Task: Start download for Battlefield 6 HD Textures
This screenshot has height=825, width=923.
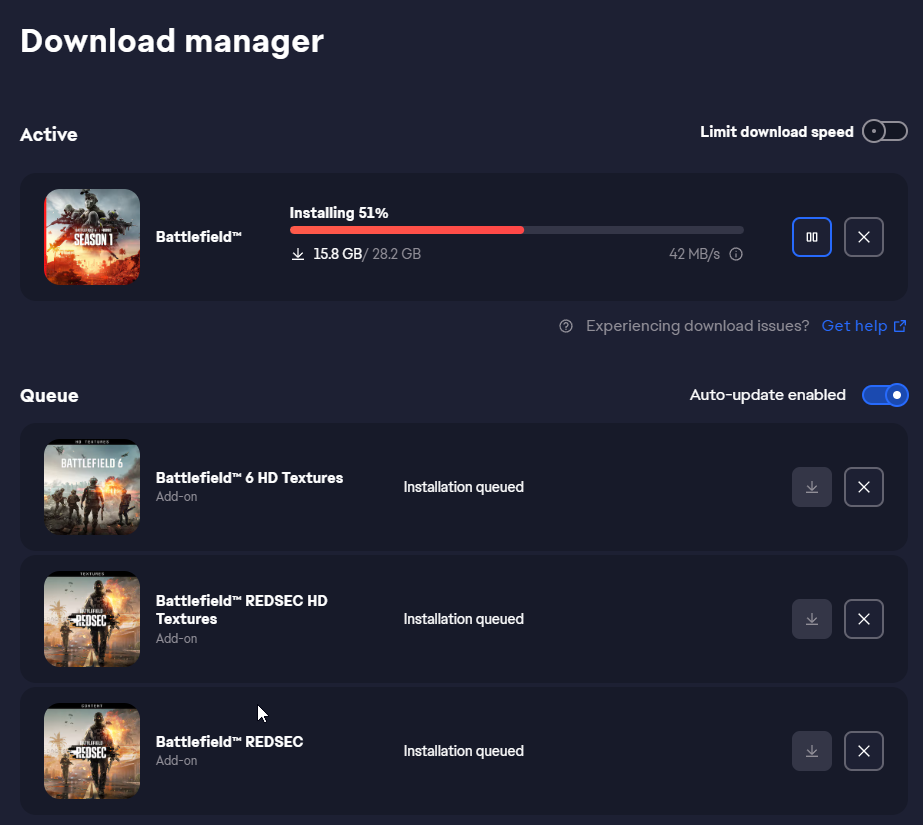Action: click(x=811, y=487)
